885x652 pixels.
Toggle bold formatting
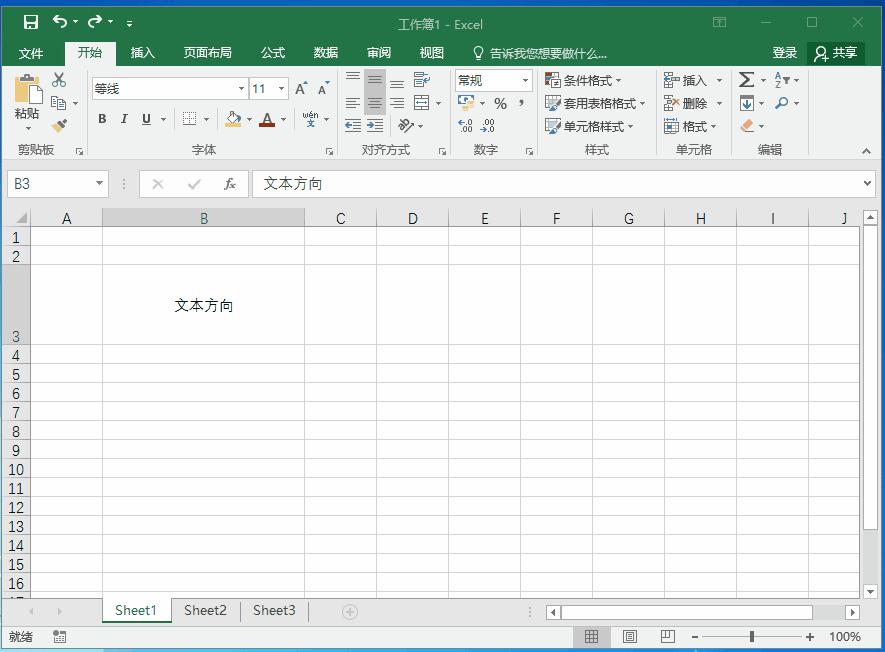[x=101, y=118]
